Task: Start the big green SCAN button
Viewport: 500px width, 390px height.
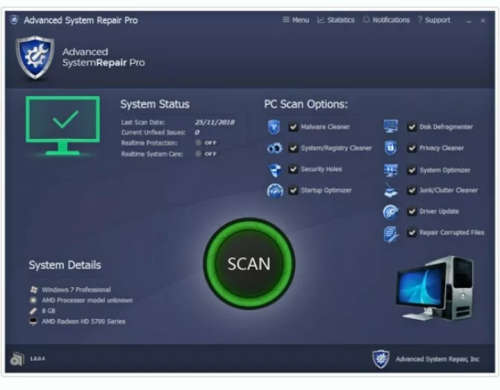Action: (249, 263)
